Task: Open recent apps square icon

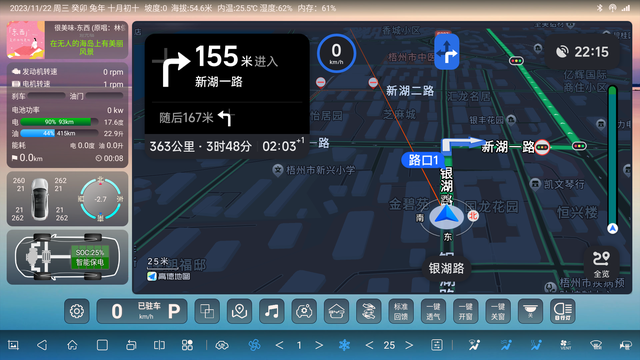Action: (102, 345)
